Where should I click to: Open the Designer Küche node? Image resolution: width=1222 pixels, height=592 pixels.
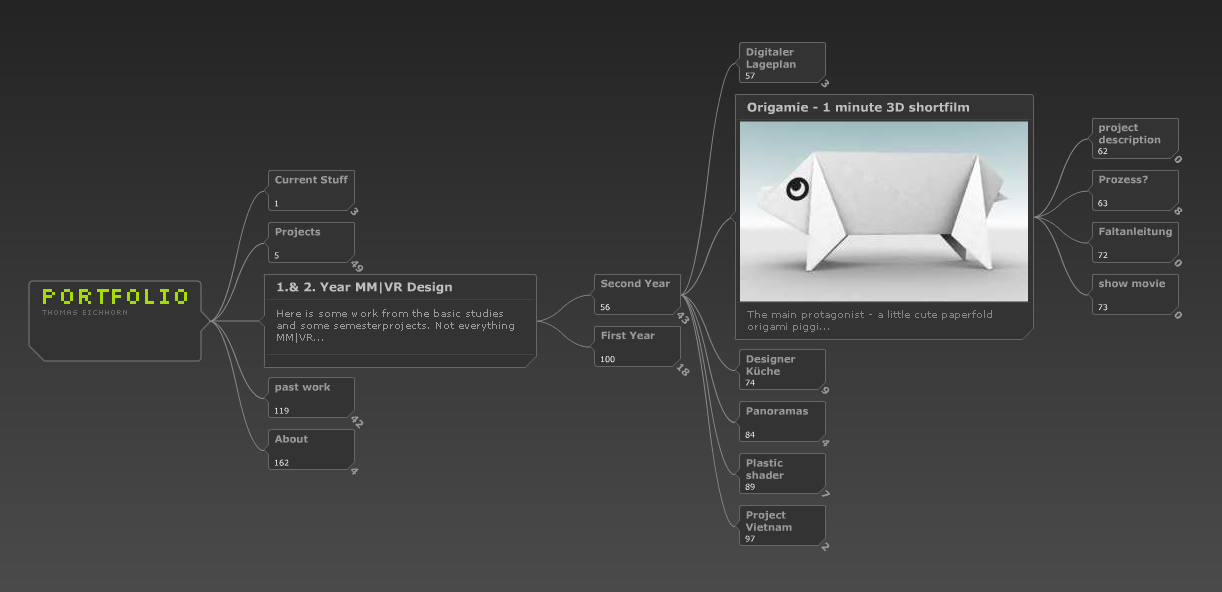click(782, 370)
